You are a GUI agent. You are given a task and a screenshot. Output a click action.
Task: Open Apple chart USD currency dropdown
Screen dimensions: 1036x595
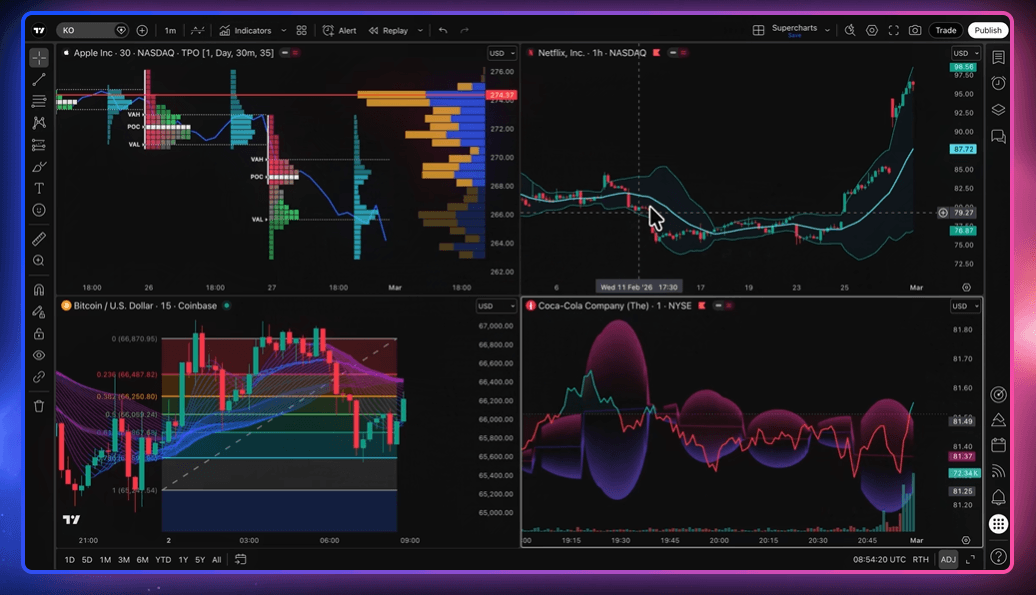(501, 53)
